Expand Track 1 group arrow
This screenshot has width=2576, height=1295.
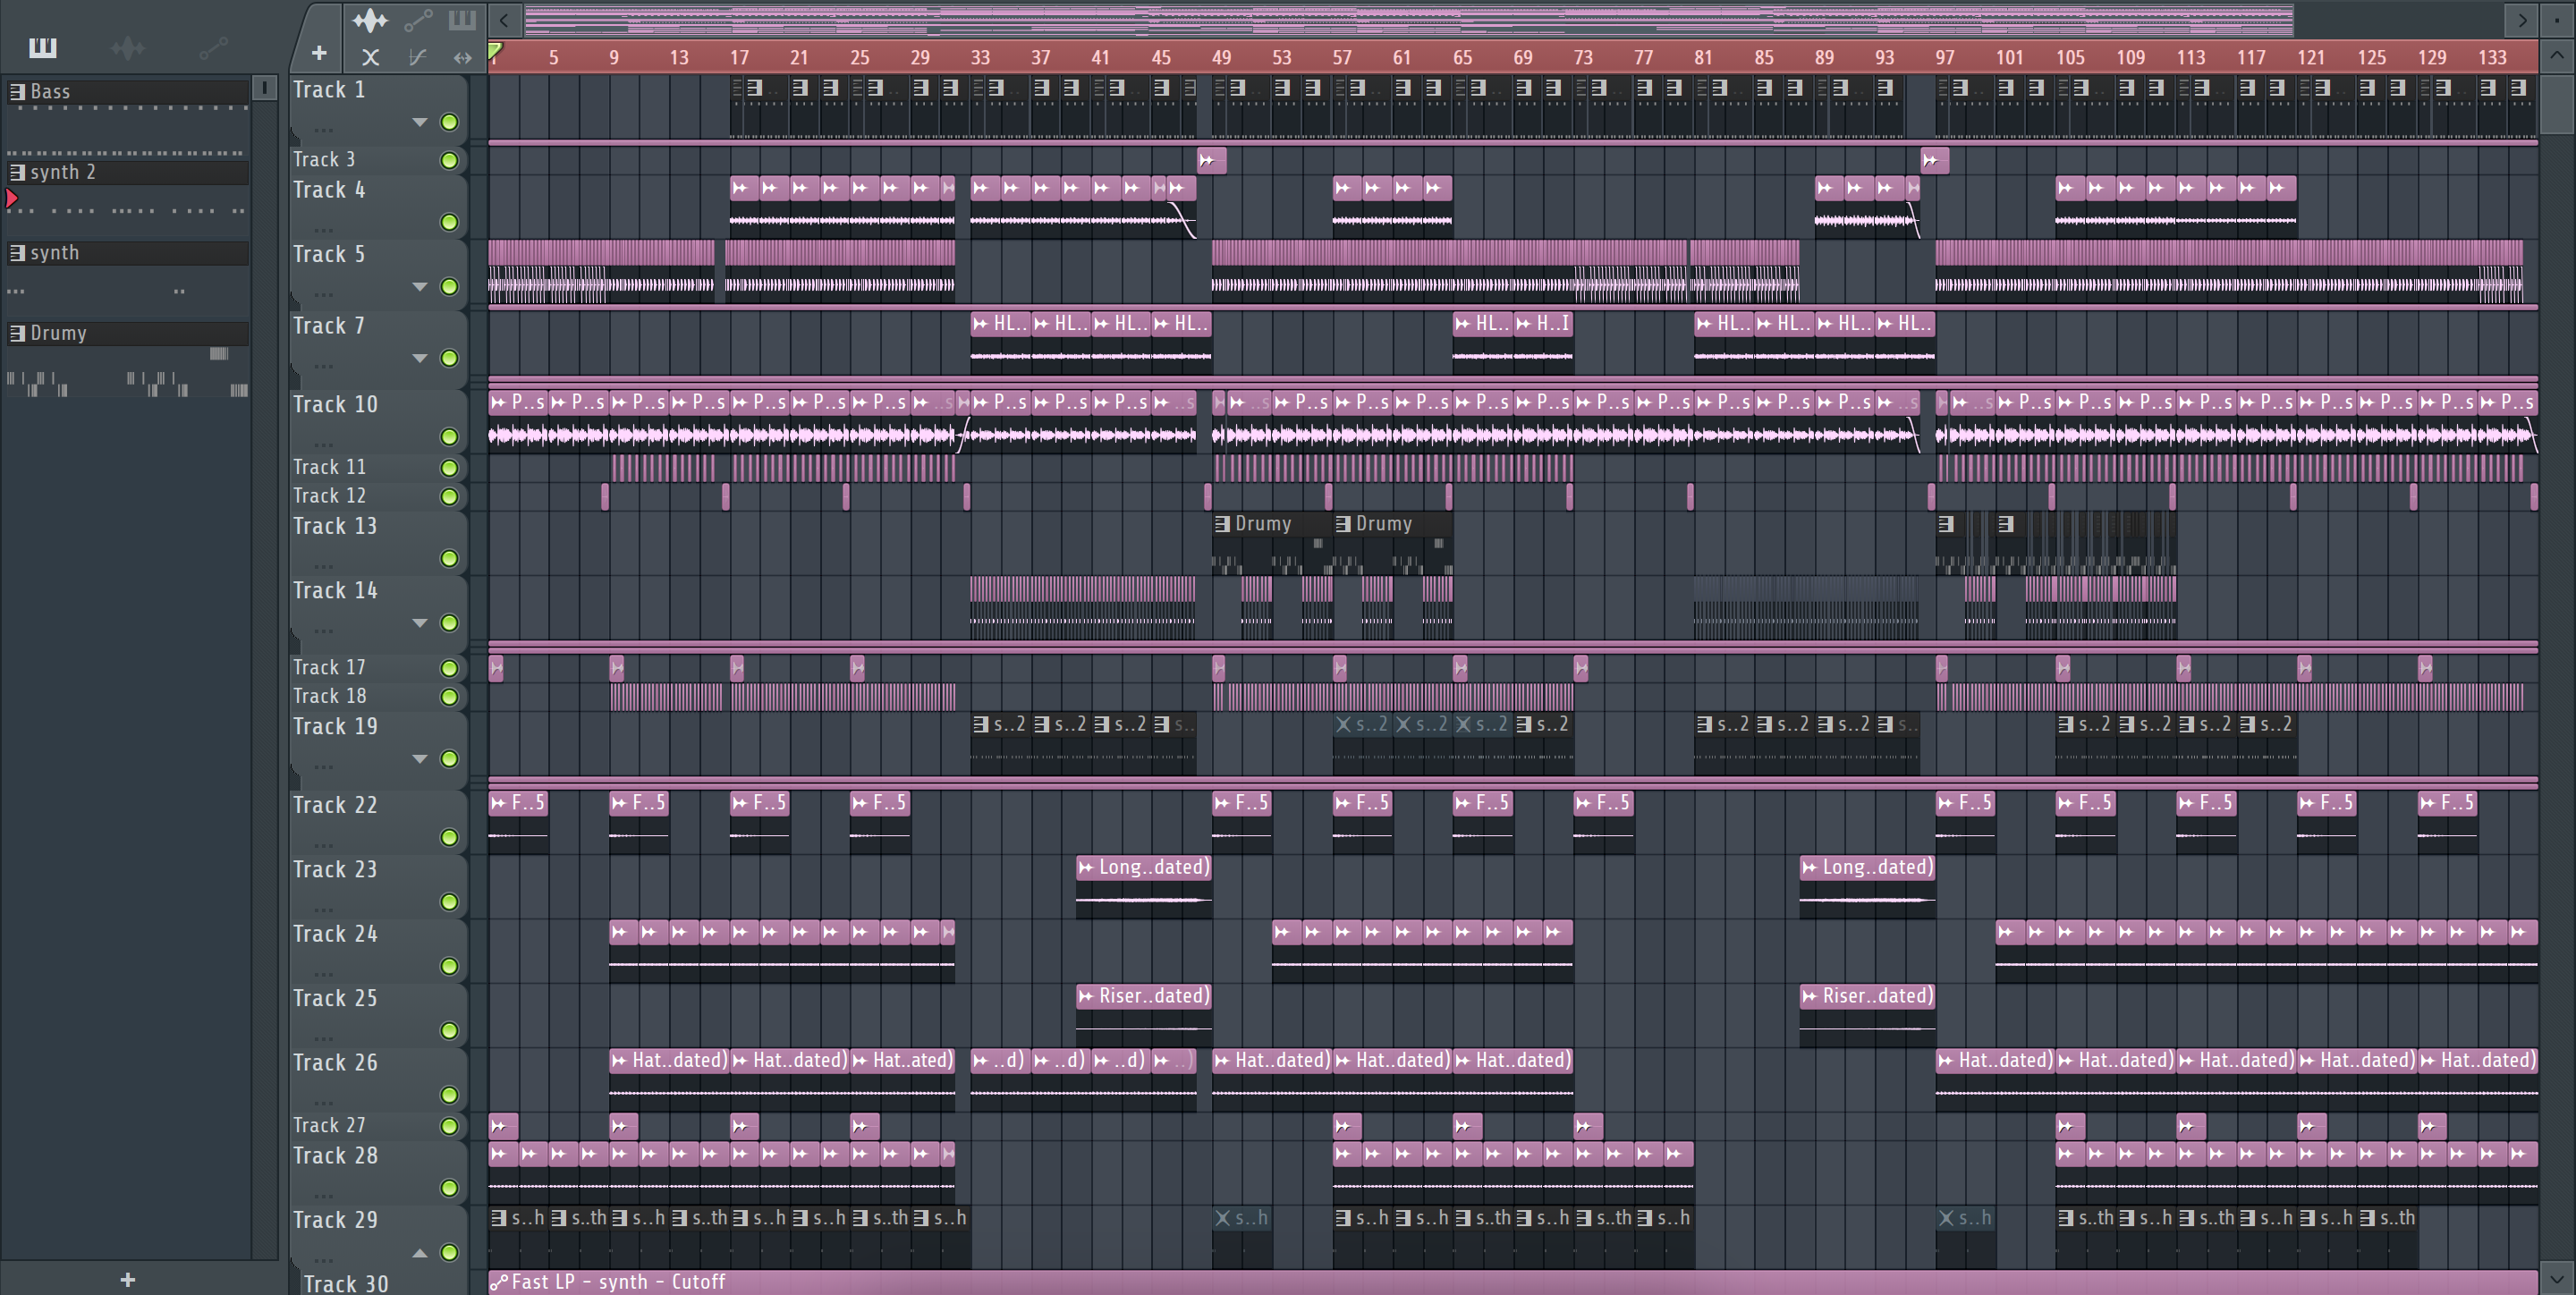tap(420, 122)
